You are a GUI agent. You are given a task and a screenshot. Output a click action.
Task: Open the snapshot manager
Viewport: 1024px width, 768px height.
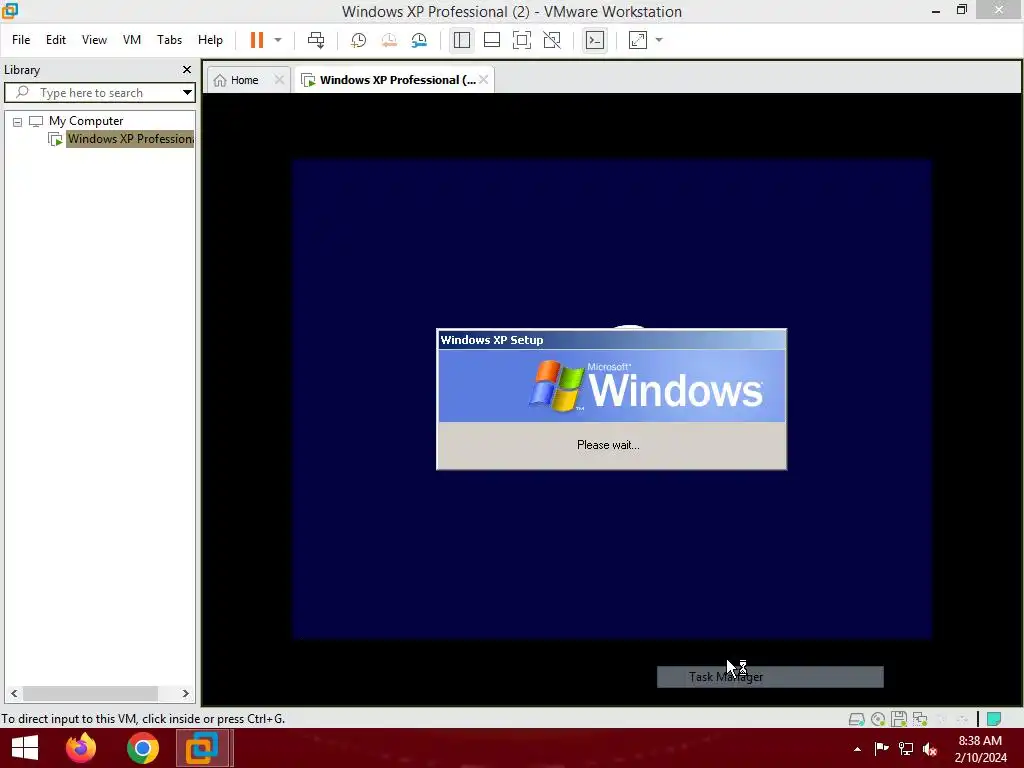pyautogui.click(x=419, y=40)
